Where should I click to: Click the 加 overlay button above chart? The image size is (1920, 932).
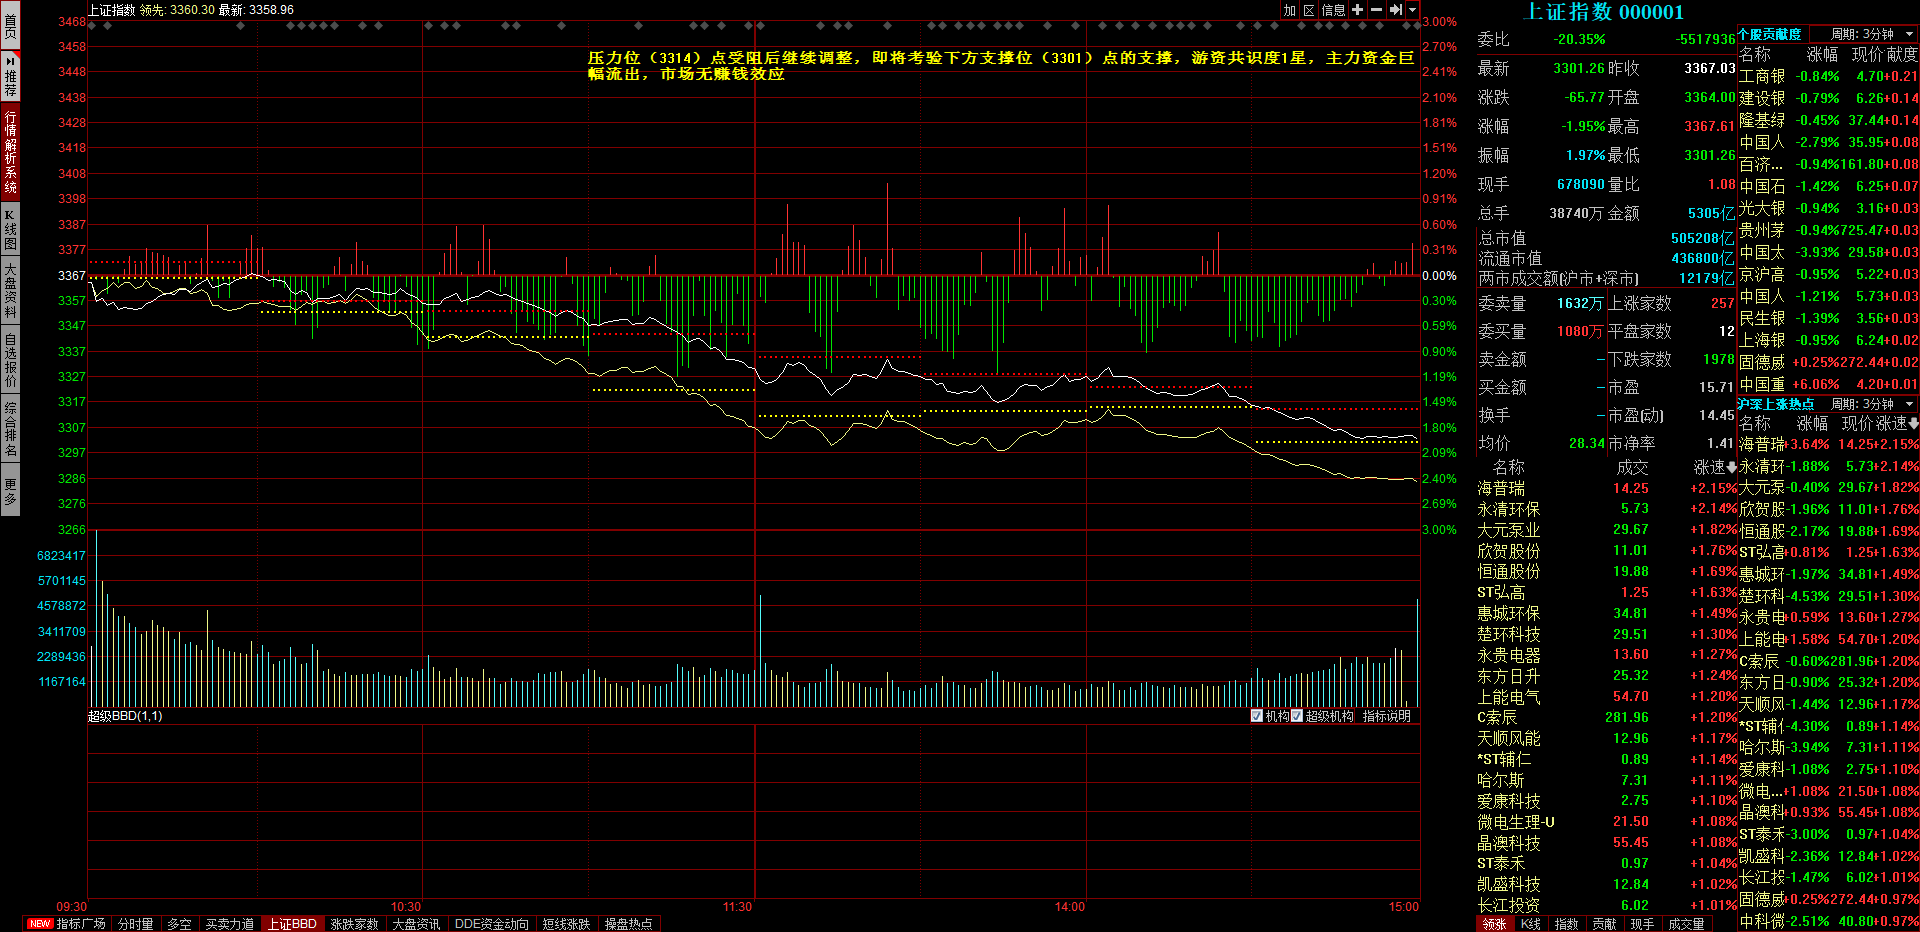pyautogui.click(x=1290, y=10)
